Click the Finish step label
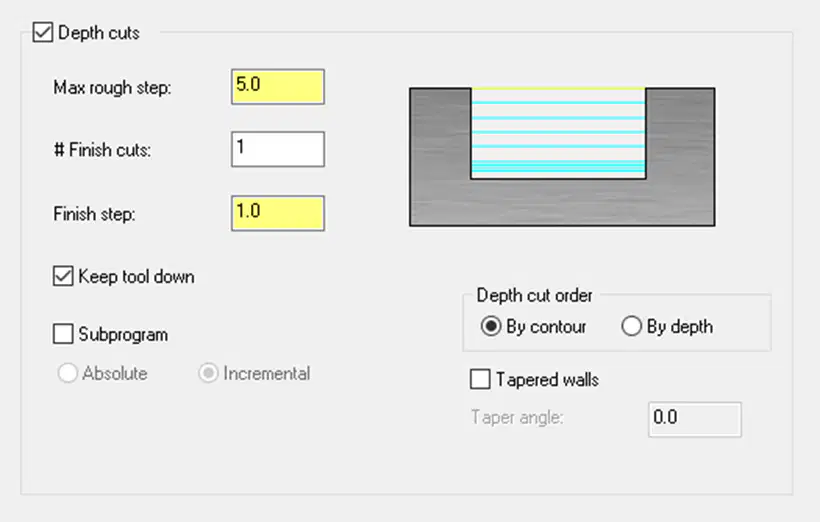The image size is (820, 522). [94, 214]
